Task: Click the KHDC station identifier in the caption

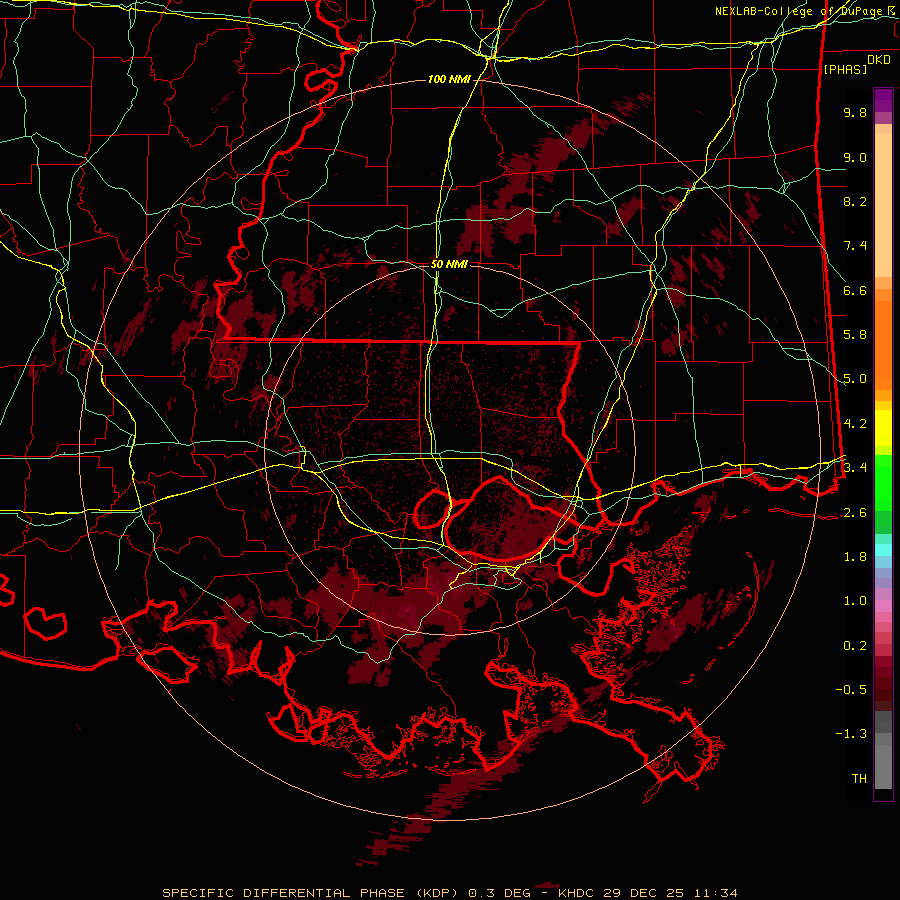Action: (577, 893)
